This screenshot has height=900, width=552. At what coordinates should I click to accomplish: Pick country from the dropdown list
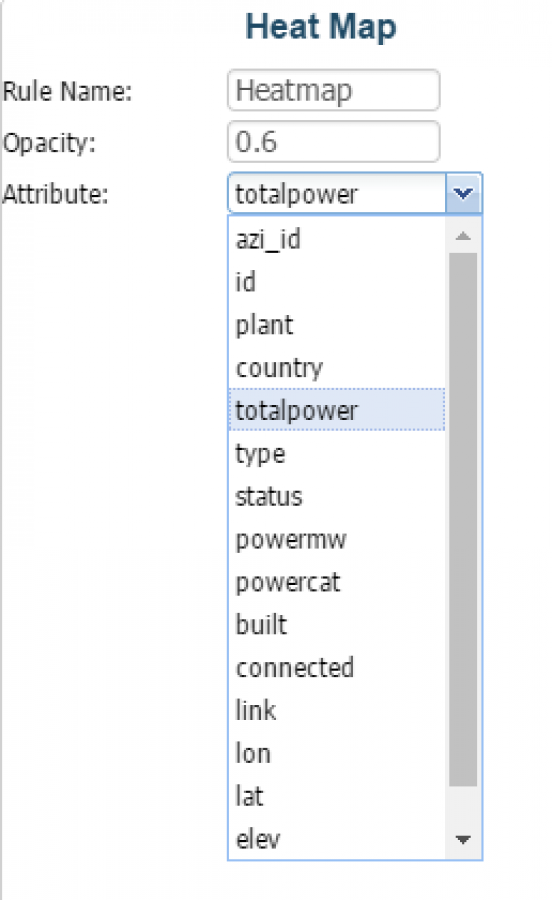337,367
